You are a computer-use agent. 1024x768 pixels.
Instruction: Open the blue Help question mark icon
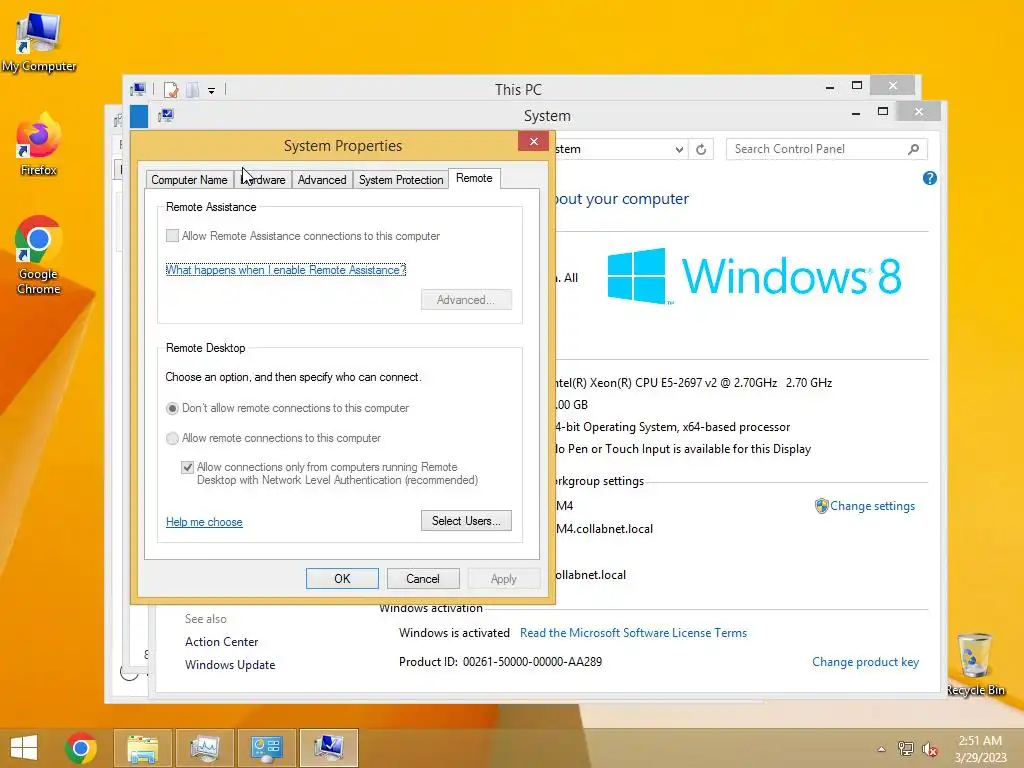930,178
